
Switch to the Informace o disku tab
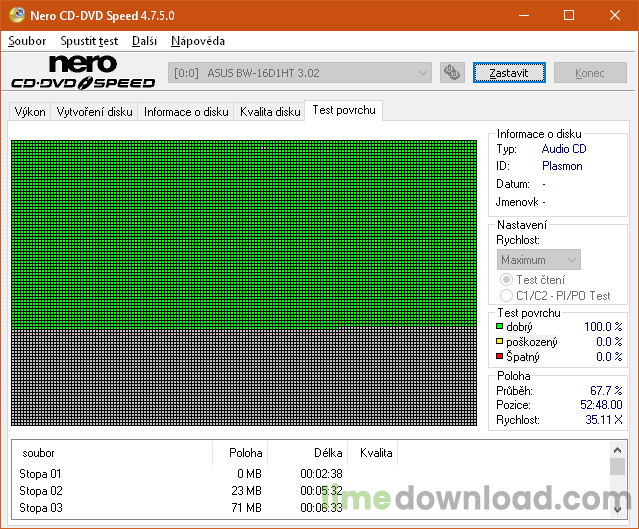pos(186,112)
